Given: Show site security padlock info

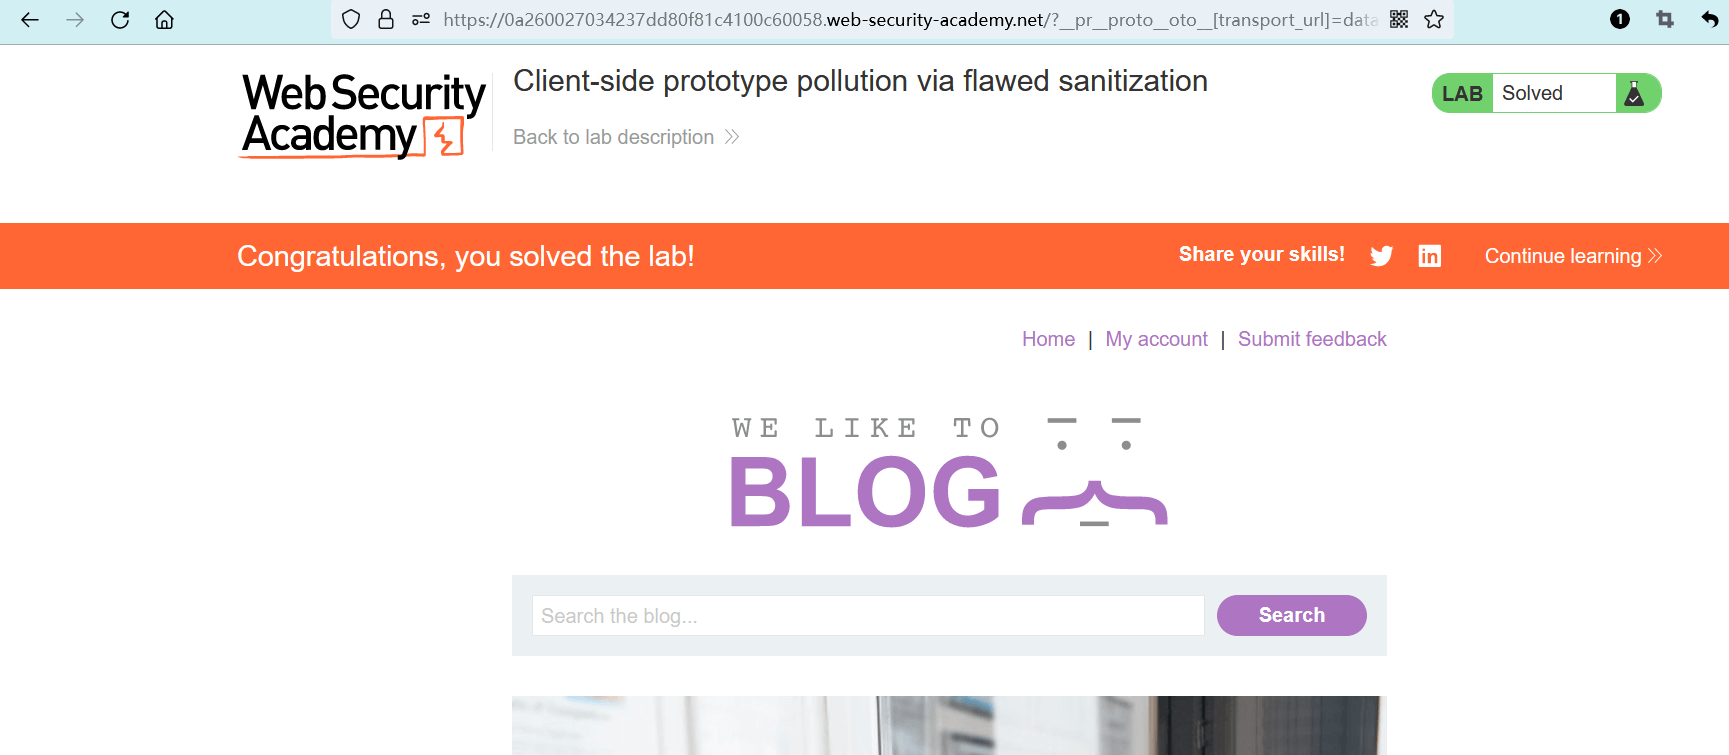Looking at the screenshot, I should pos(386,20).
